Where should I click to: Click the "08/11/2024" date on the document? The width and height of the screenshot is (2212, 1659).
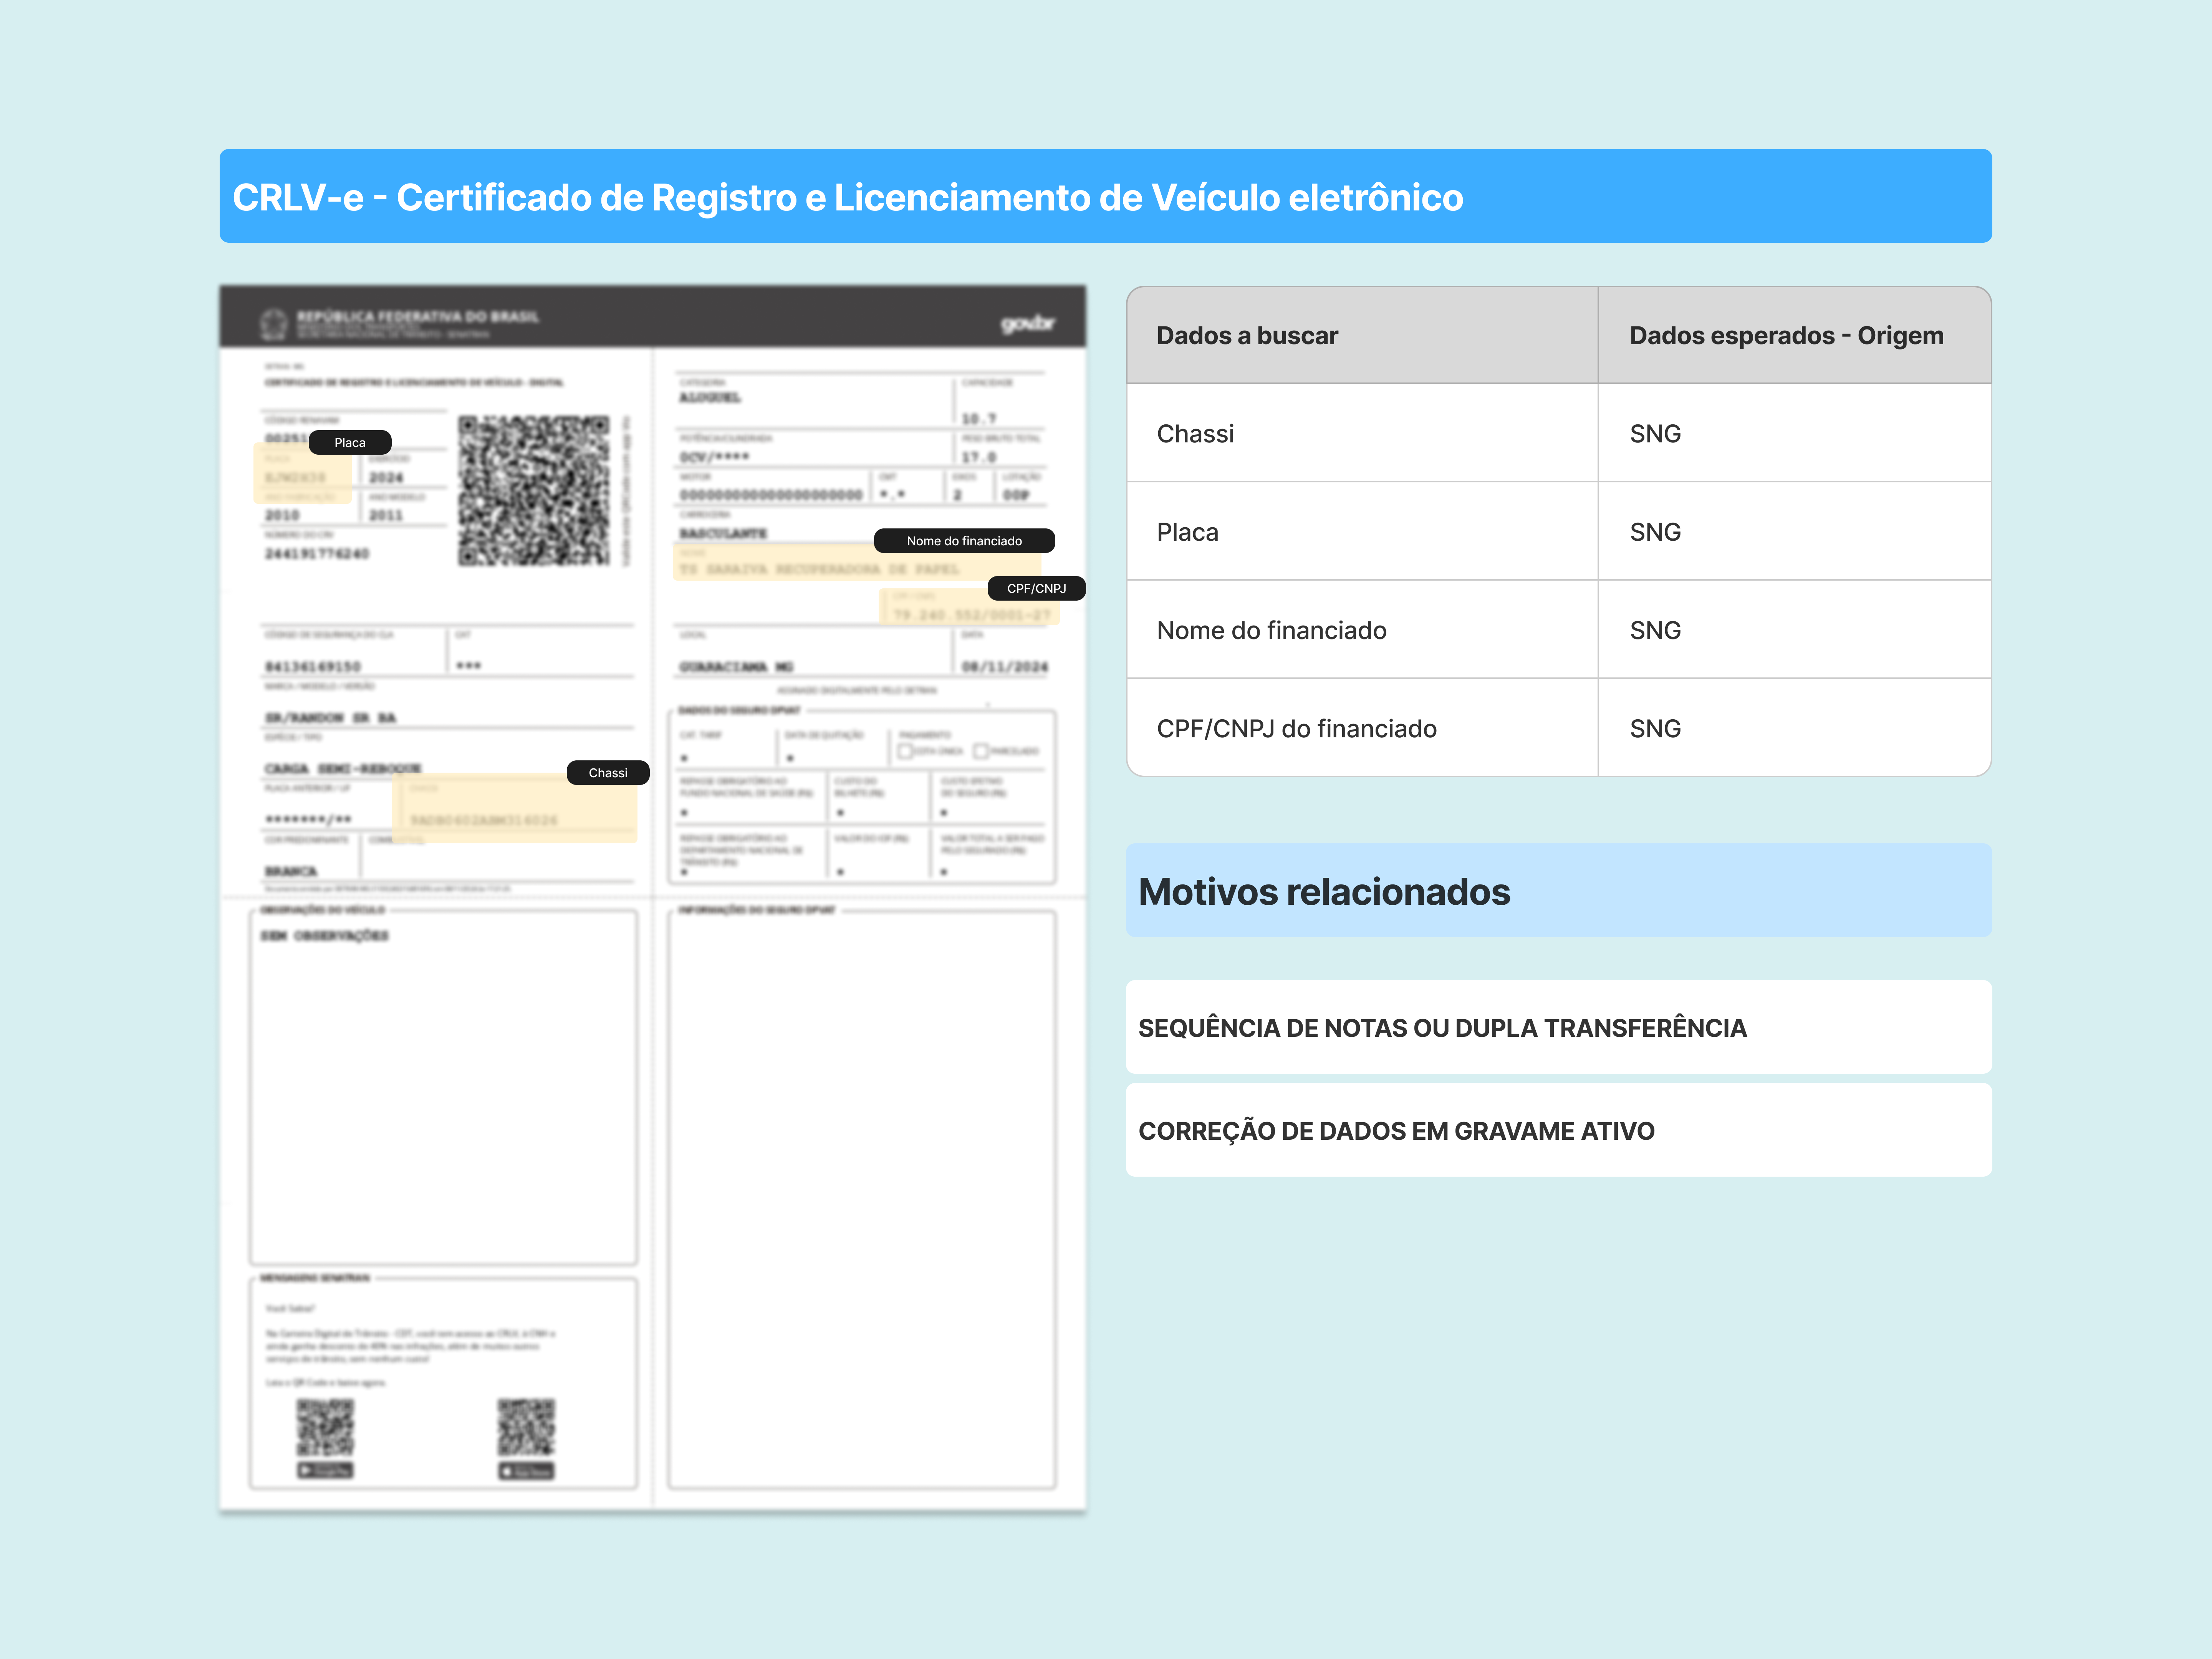[1005, 667]
